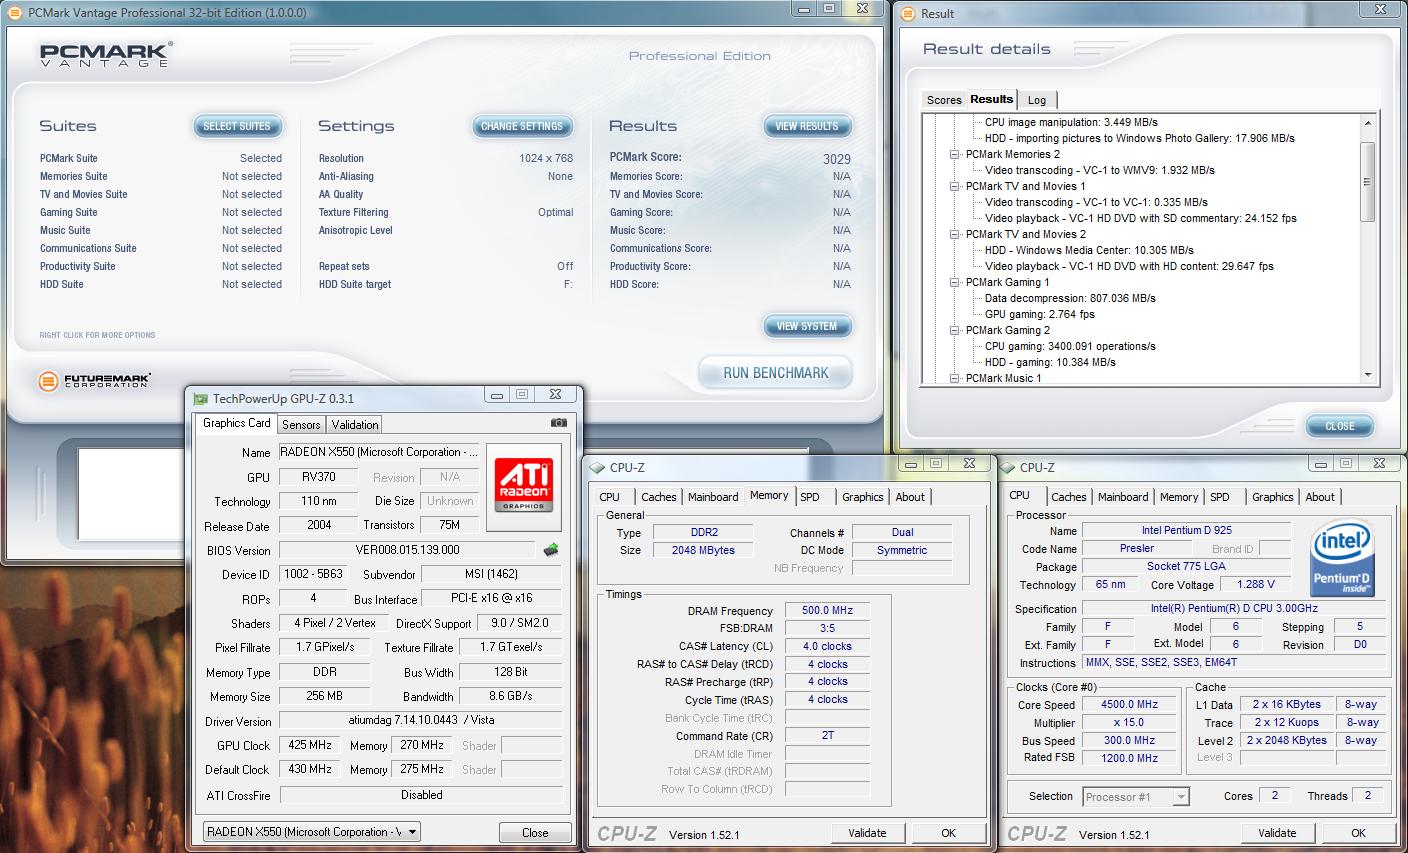Click the green BIOS save icon in GPU-Z

point(550,550)
